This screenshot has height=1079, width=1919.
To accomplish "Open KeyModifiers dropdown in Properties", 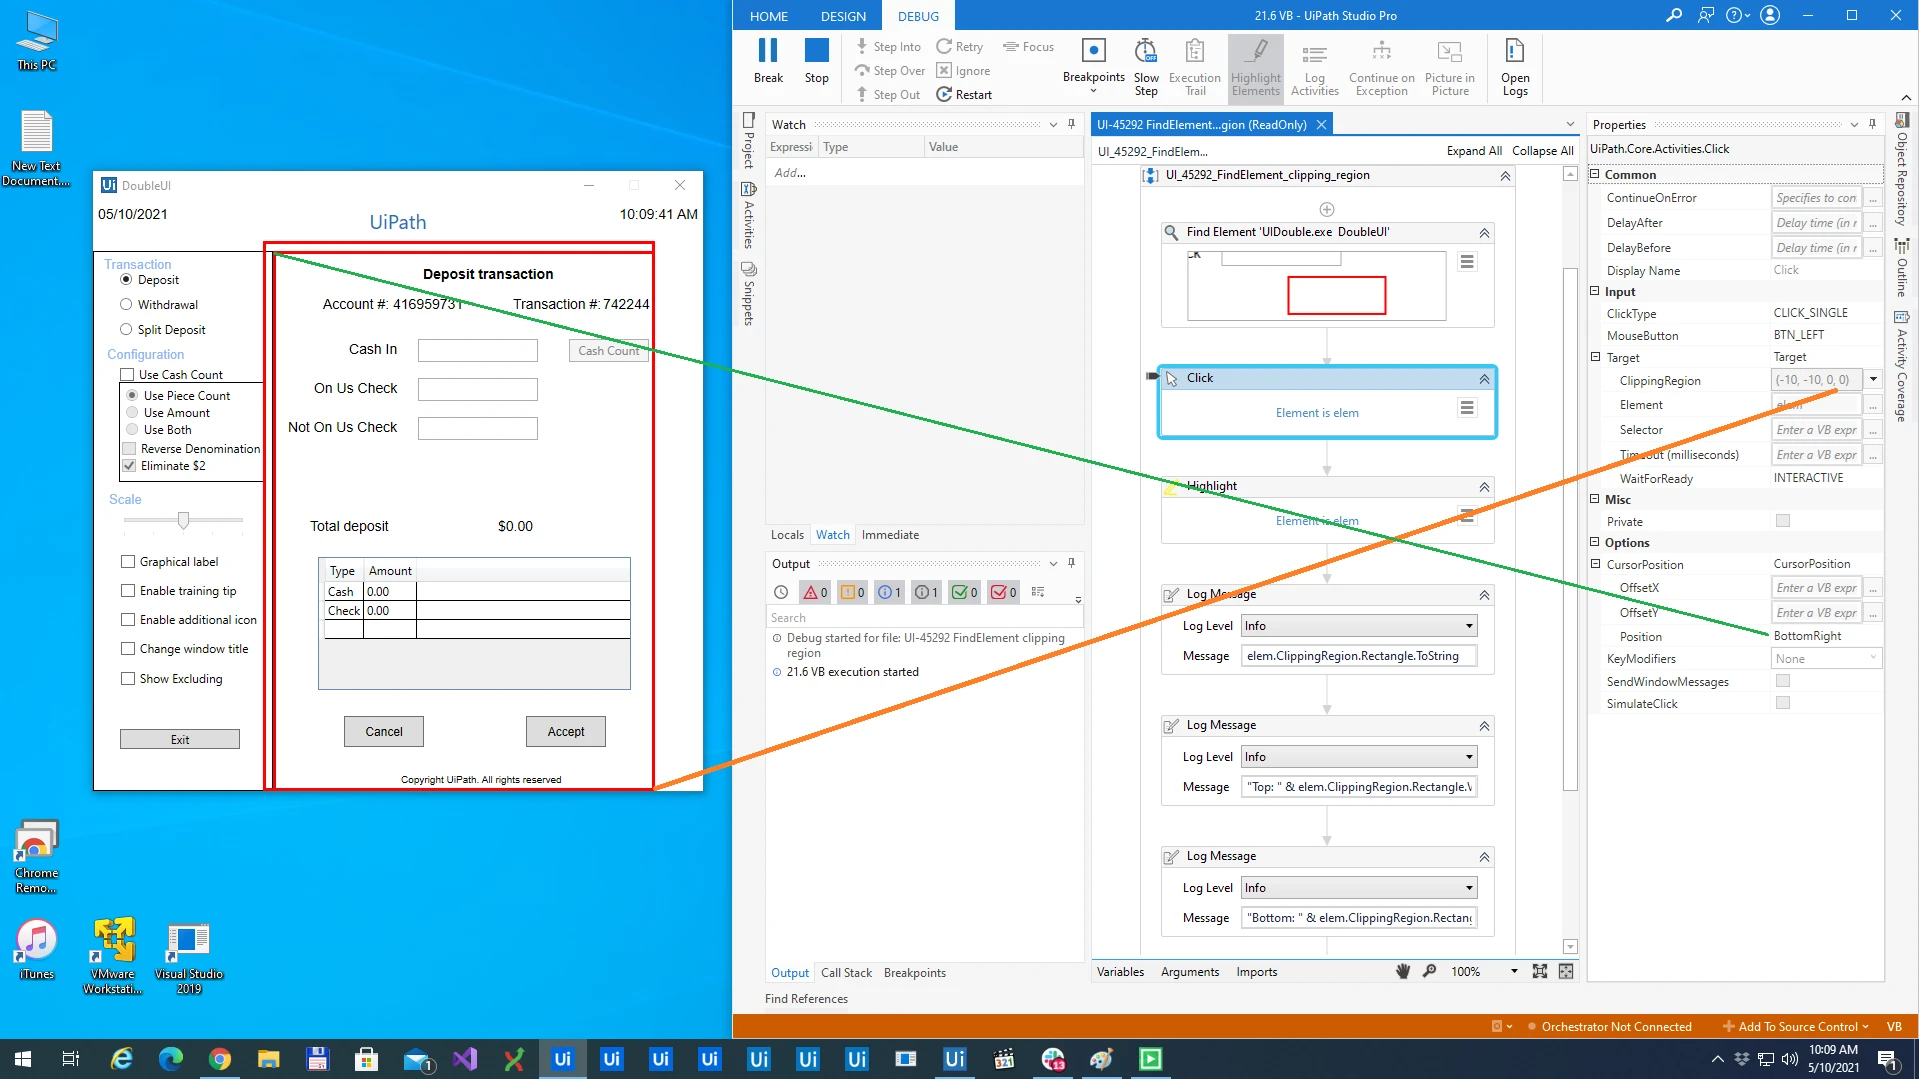I will click(x=1827, y=658).
